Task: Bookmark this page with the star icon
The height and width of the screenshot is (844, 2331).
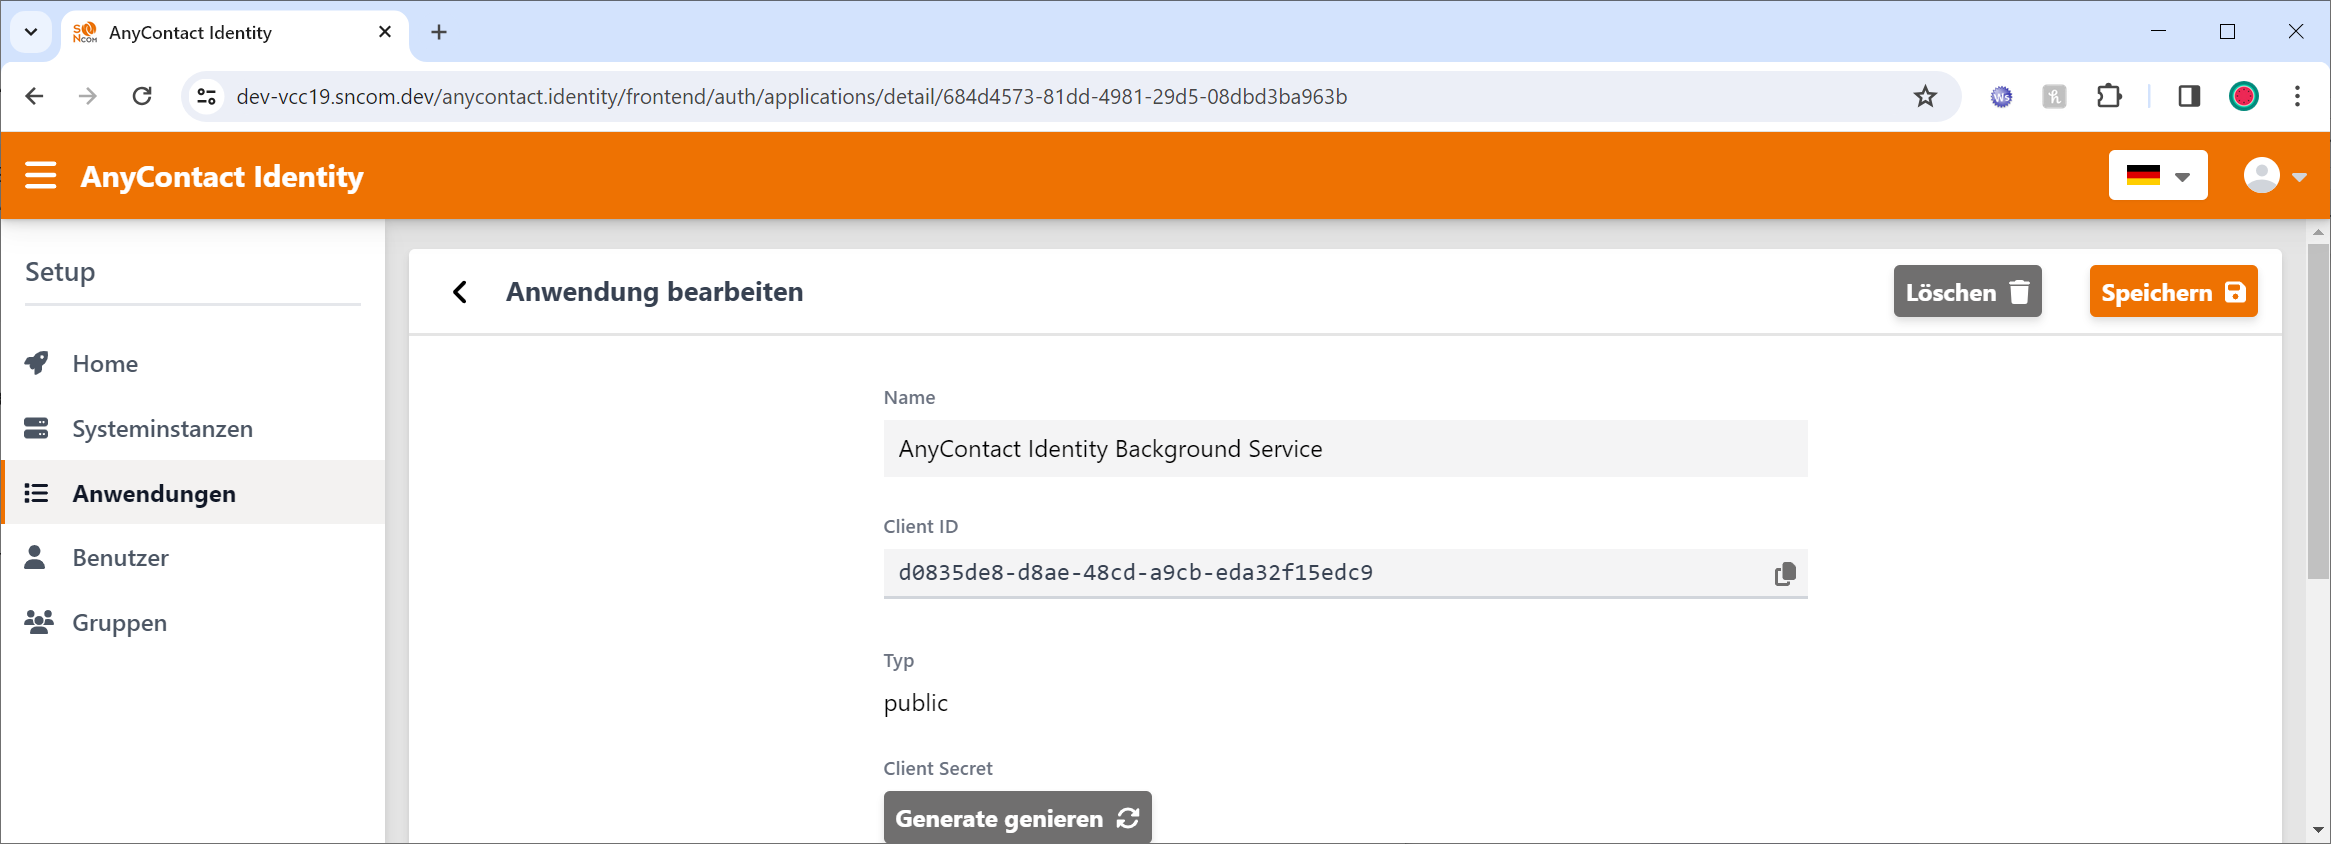Action: (1925, 97)
